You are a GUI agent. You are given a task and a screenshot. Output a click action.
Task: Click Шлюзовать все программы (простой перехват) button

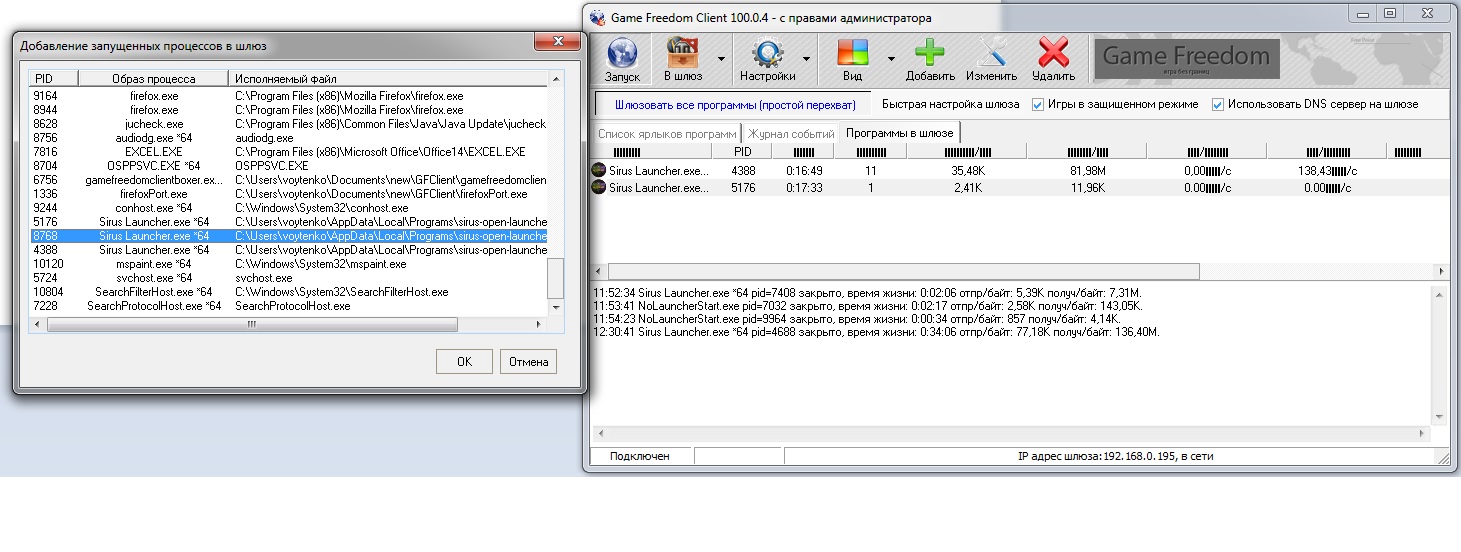click(735, 104)
